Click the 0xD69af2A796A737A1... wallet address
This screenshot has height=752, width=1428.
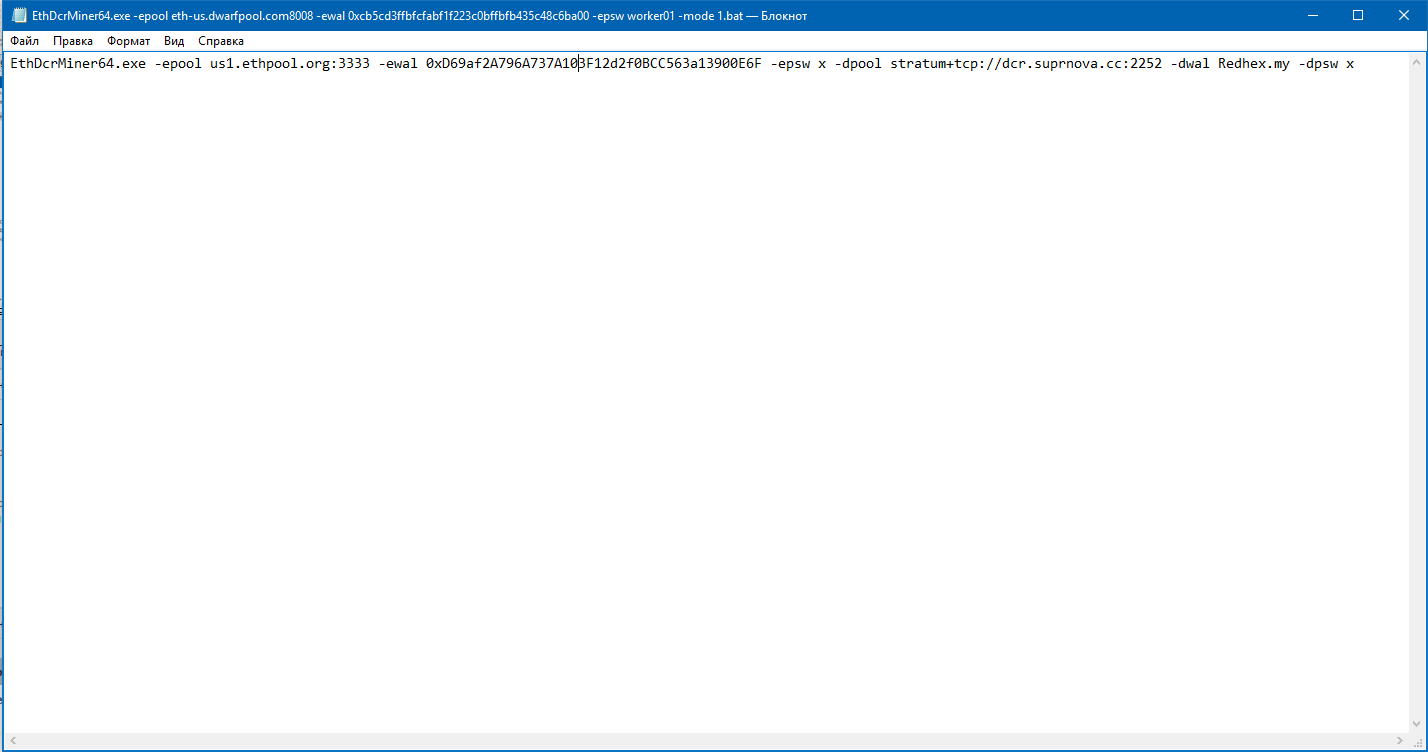click(594, 64)
